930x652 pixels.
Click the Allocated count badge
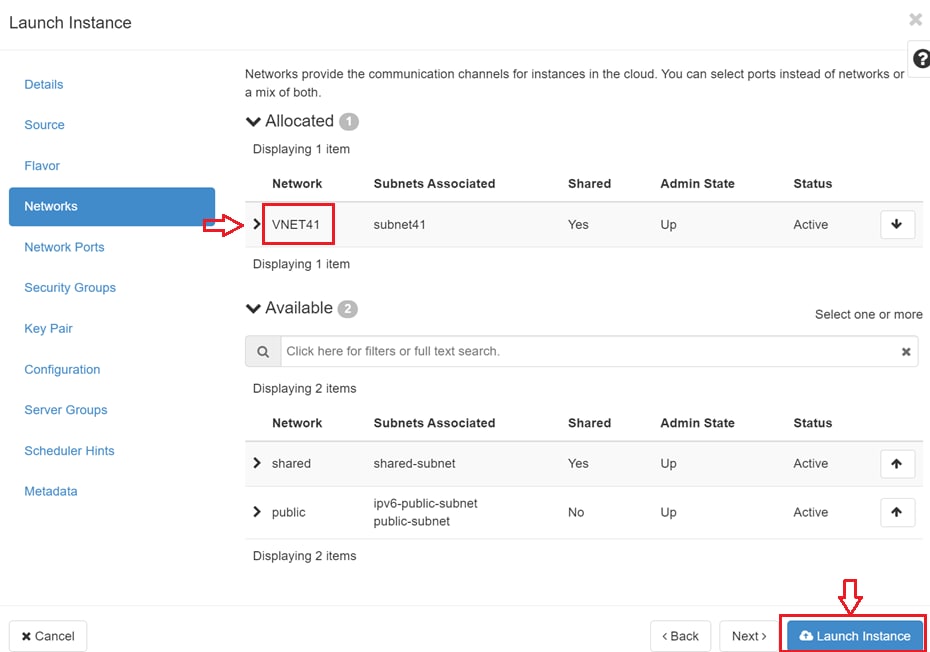coord(349,122)
